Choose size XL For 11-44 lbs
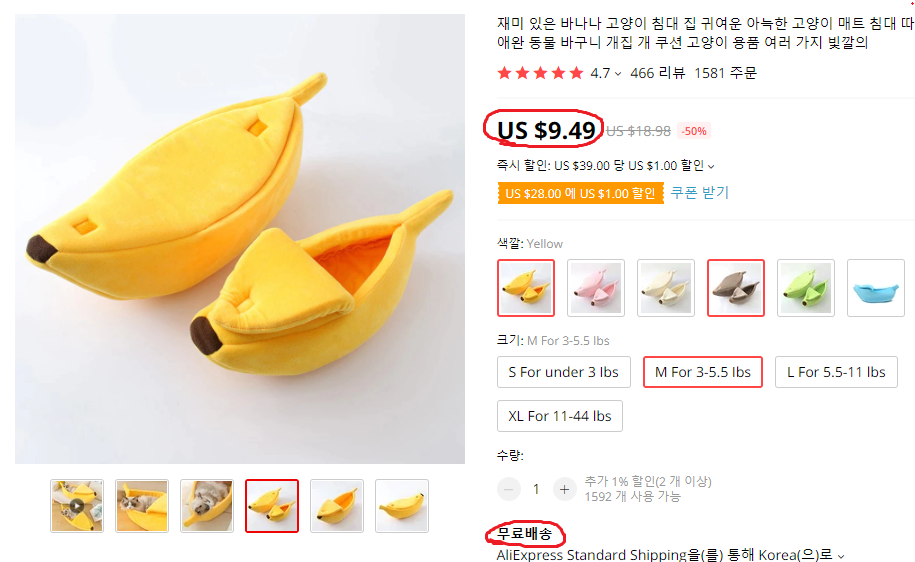 pyautogui.click(x=560, y=416)
